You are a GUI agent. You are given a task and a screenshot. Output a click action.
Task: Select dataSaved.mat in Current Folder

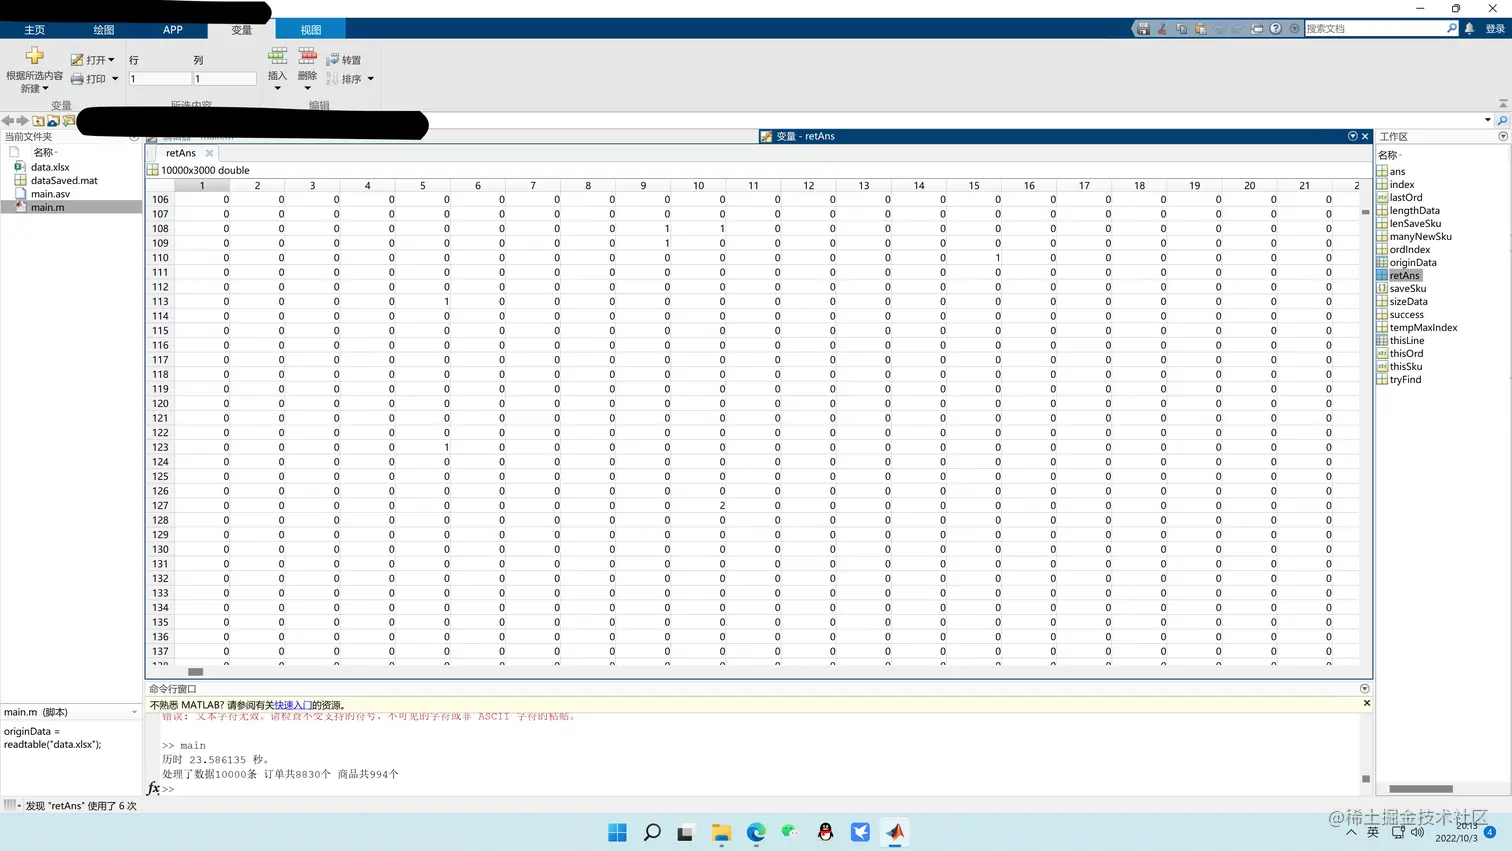64,181
